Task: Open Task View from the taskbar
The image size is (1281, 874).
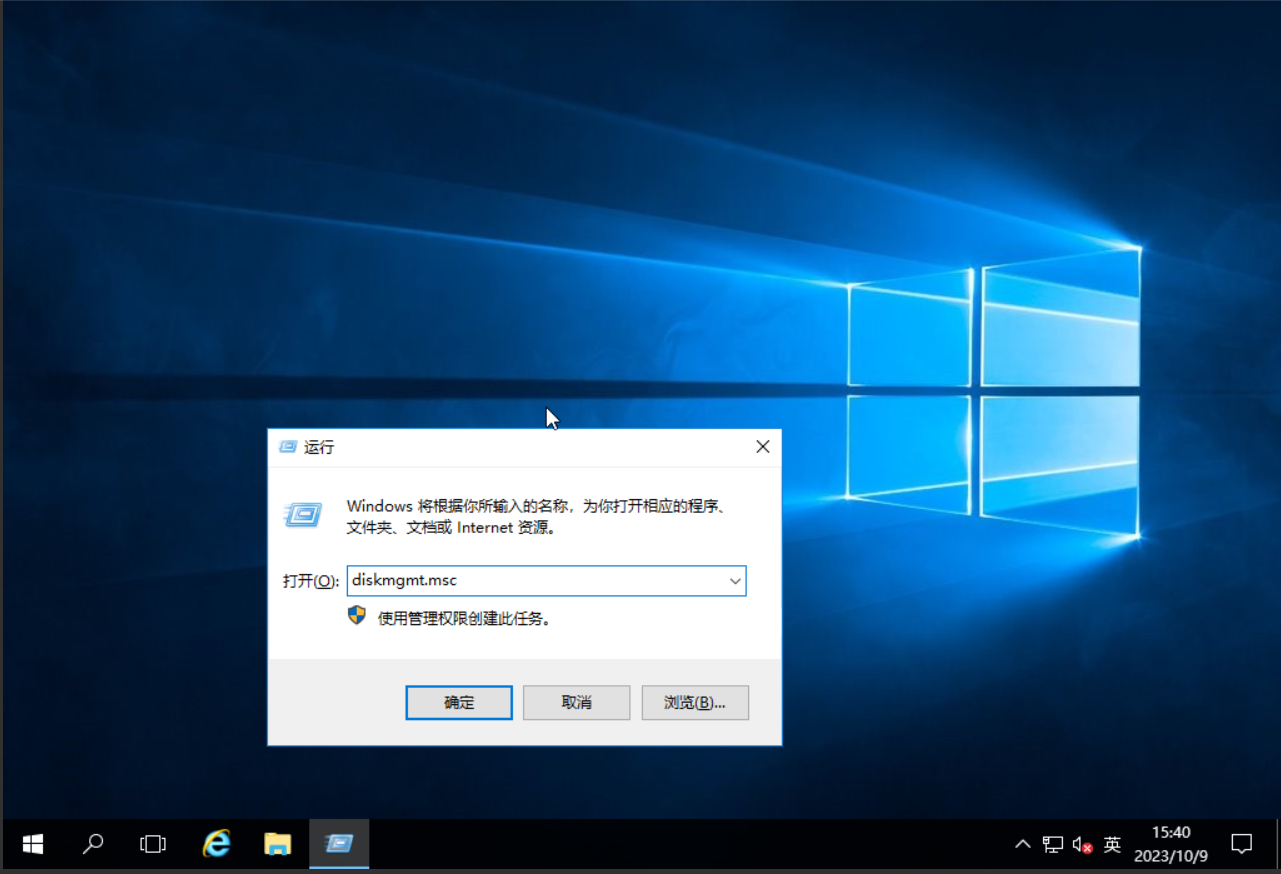Action: tap(153, 845)
